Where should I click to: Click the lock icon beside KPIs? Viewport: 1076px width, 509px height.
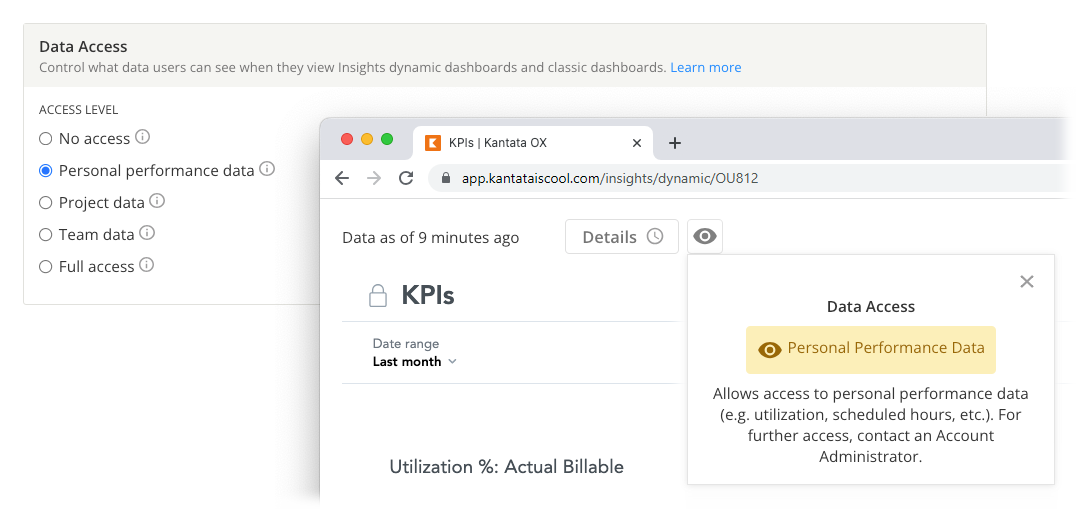coord(377,296)
